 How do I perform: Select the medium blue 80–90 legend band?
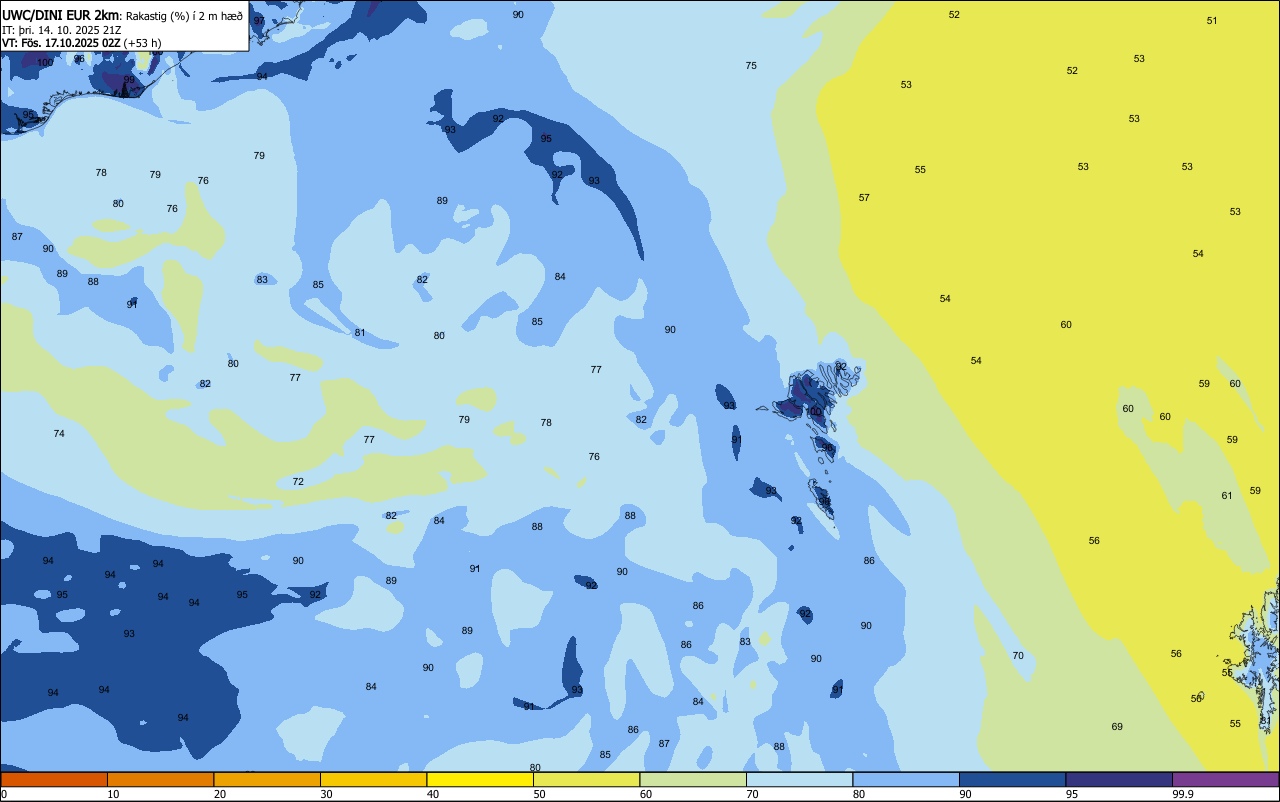(906, 779)
